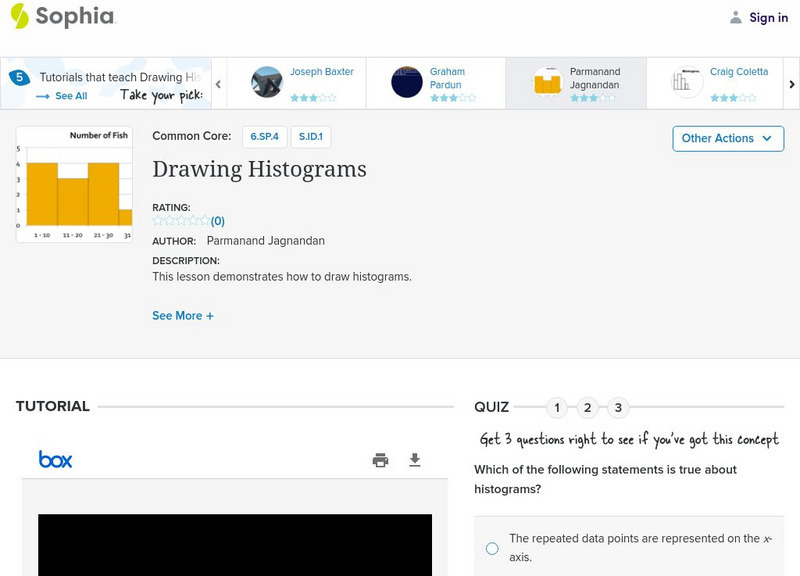
Task: Download the tutorial file
Action: point(415,460)
